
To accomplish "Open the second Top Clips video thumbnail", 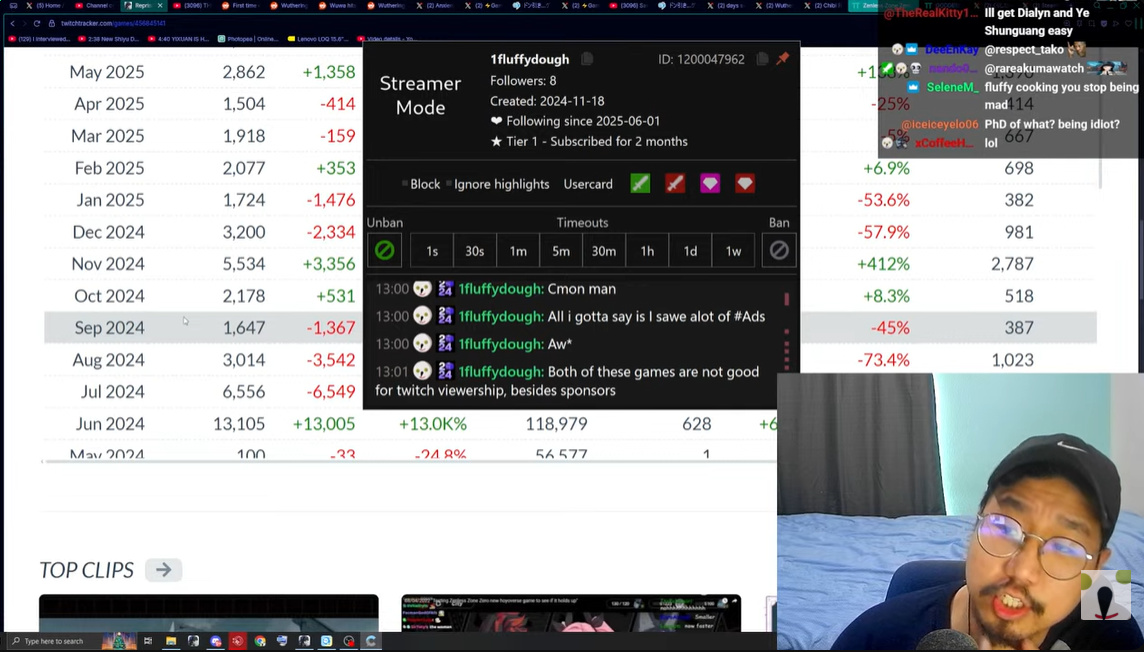I will click(571, 613).
